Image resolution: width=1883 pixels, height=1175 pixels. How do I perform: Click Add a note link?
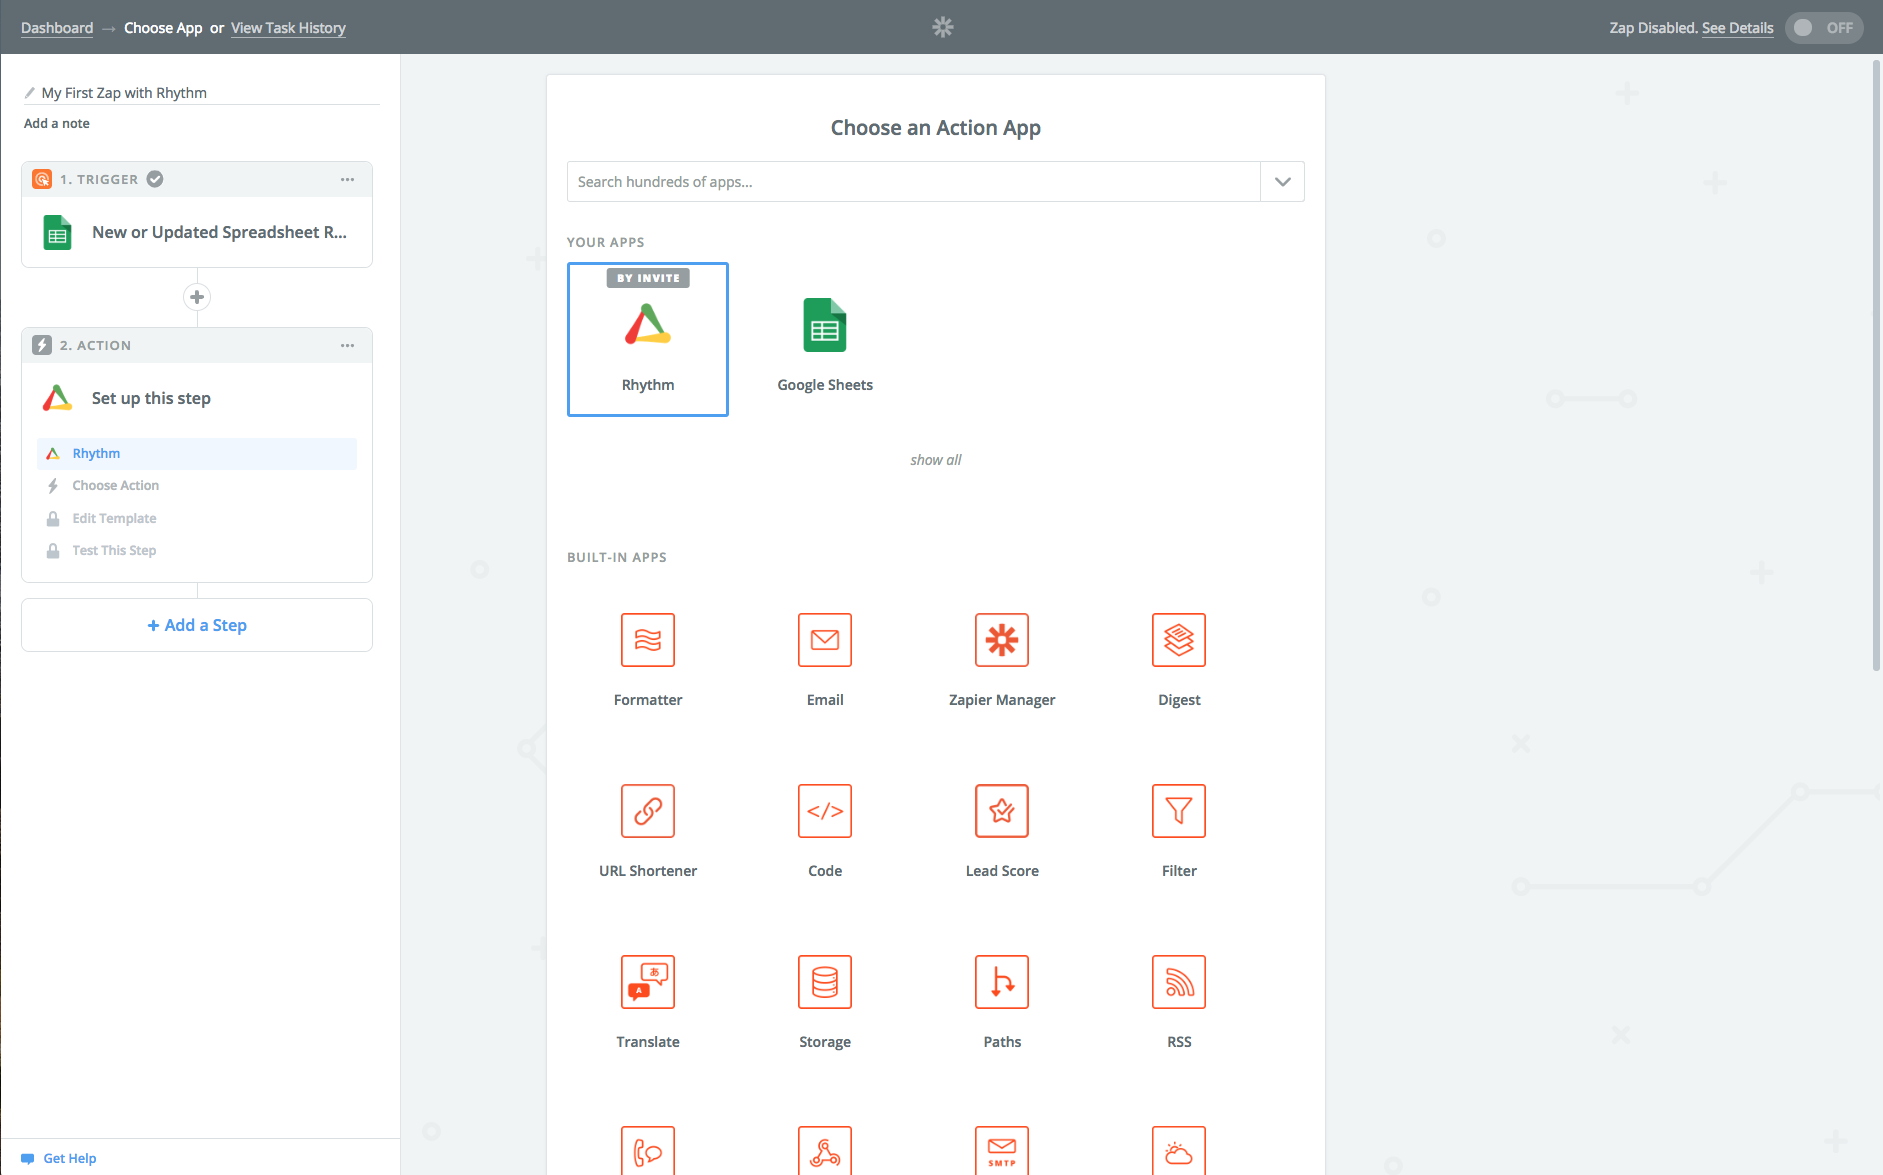[x=57, y=123]
